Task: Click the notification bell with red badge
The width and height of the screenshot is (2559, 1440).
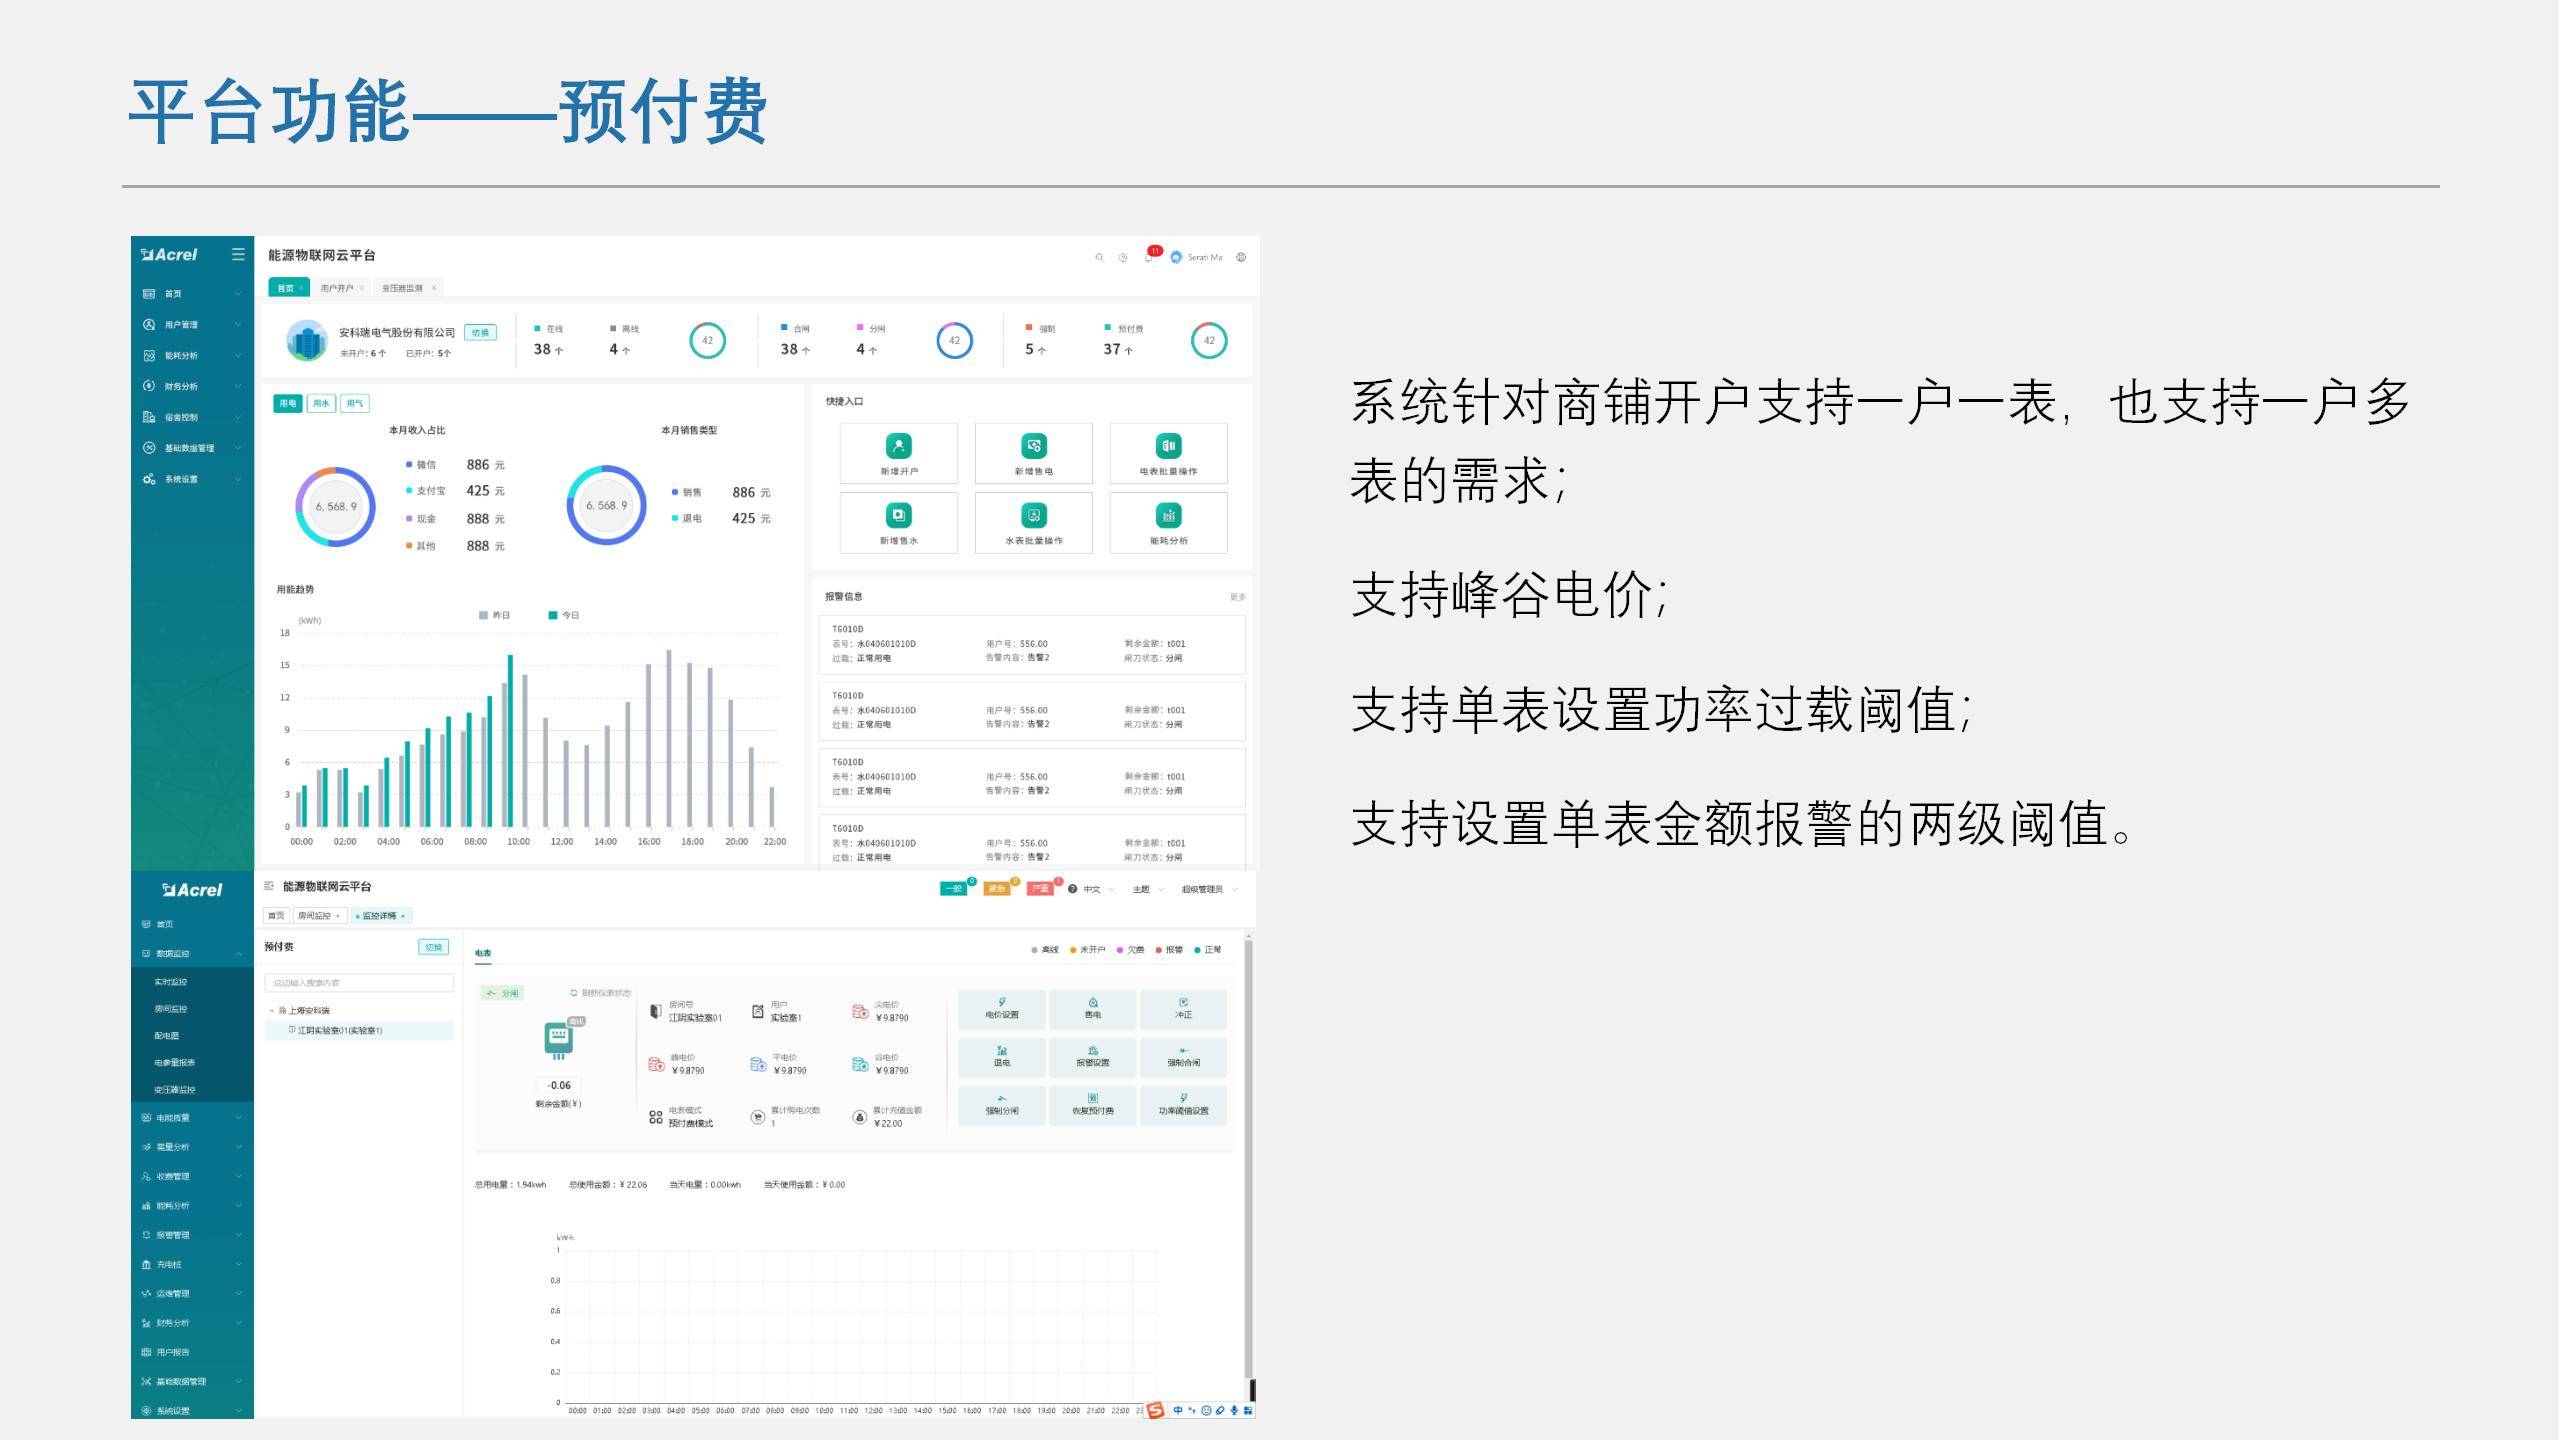Action: [x=1149, y=257]
